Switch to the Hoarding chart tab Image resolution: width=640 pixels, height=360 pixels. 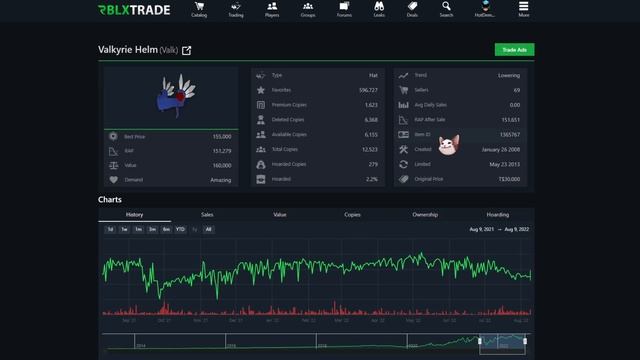(x=498, y=215)
